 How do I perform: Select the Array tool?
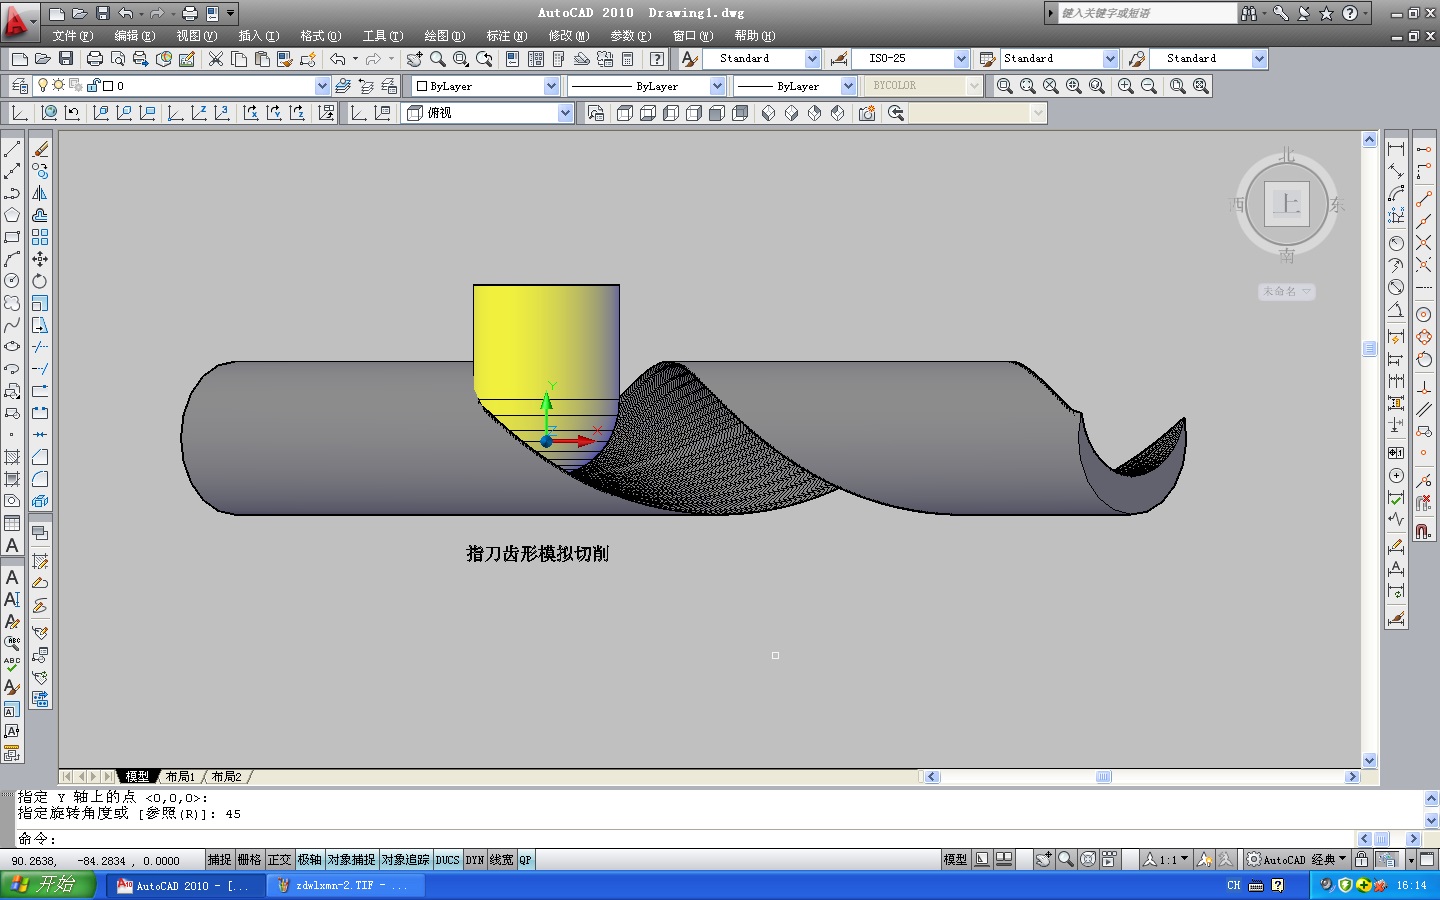pyautogui.click(x=40, y=237)
